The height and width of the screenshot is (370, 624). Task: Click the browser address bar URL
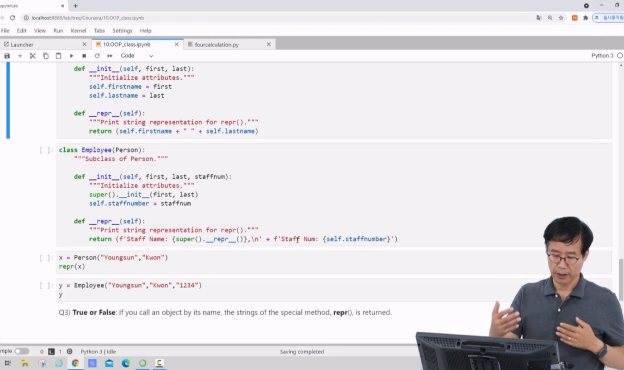coord(88,18)
